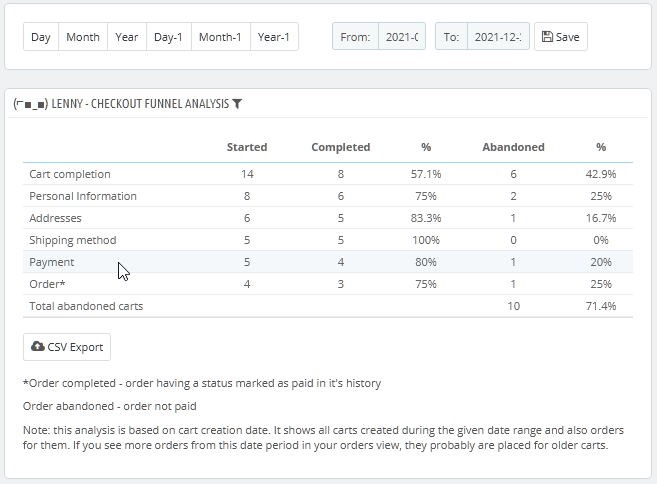Click the funnel filter icon in the title
The image size is (657, 484).
237,104
